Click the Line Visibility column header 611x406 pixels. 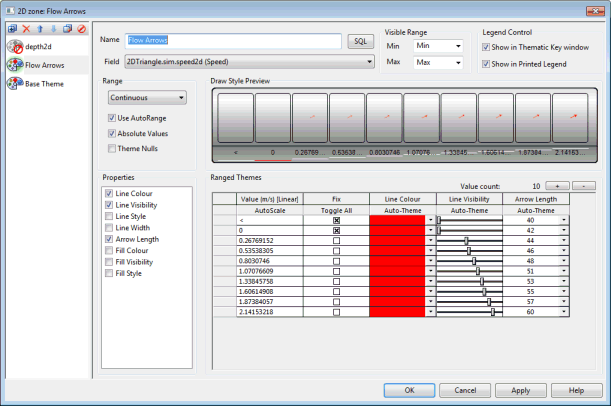pos(469,199)
